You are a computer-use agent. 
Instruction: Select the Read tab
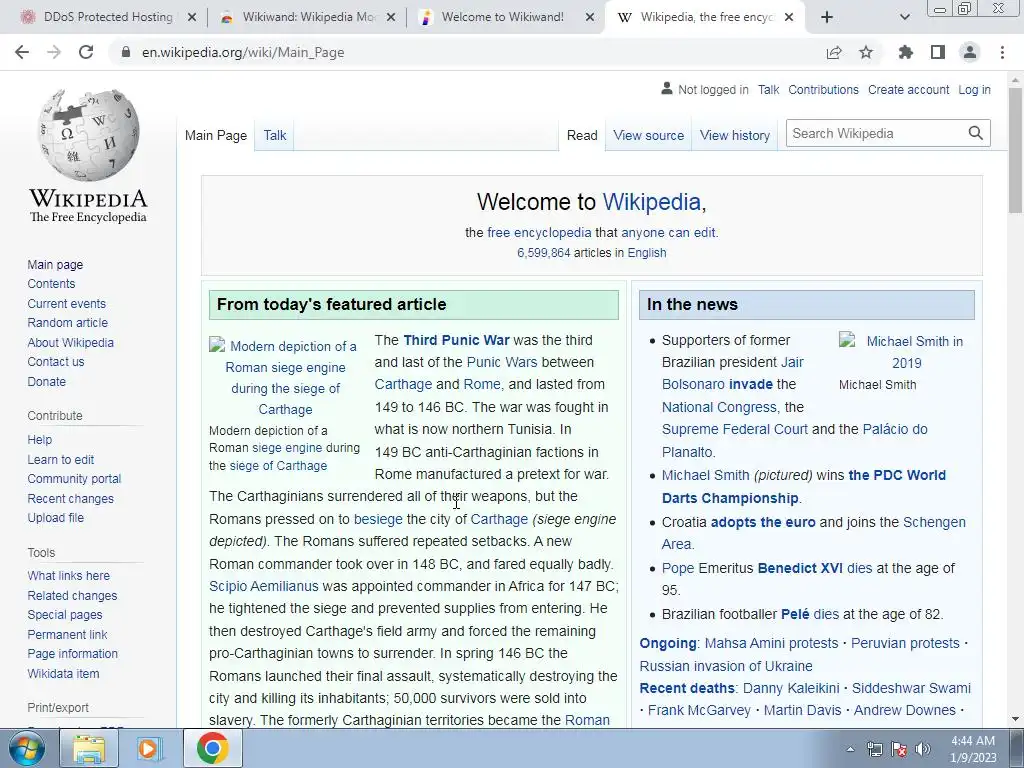pos(582,135)
